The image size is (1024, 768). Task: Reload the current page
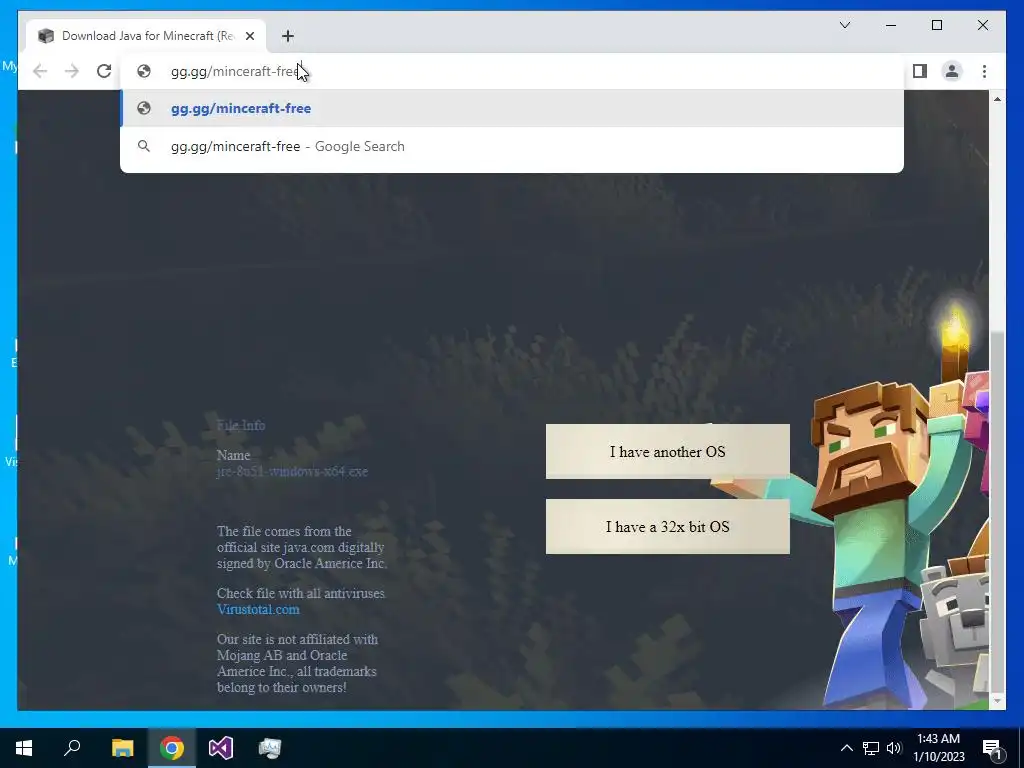[104, 71]
